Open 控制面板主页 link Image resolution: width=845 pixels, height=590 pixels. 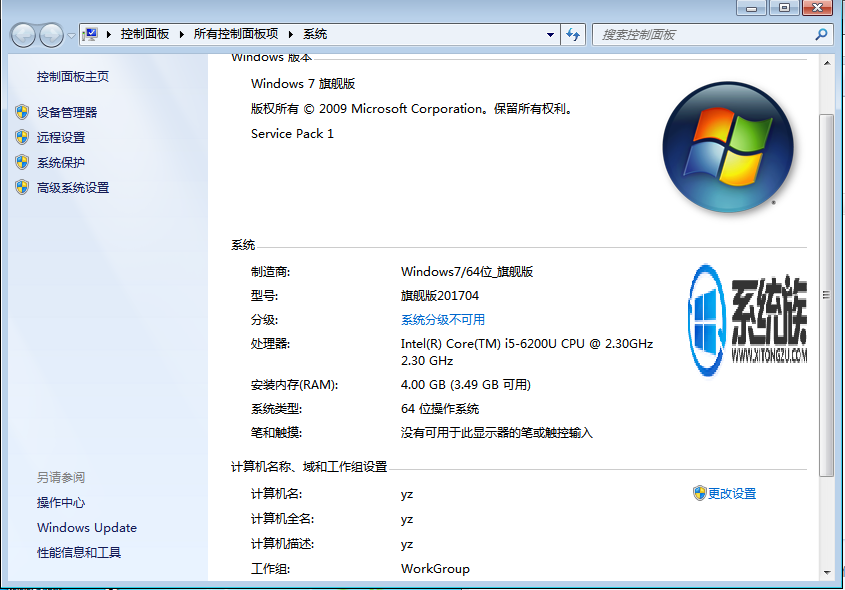[x=73, y=77]
